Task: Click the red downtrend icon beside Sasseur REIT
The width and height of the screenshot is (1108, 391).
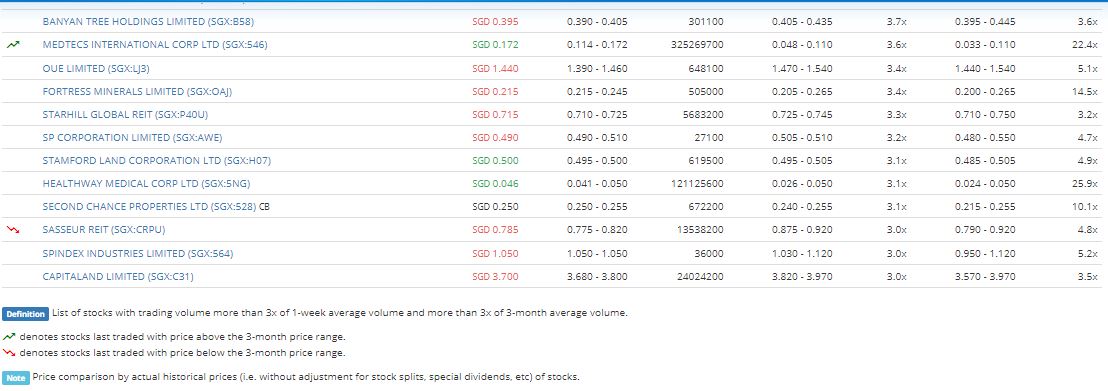Action: click(13, 230)
